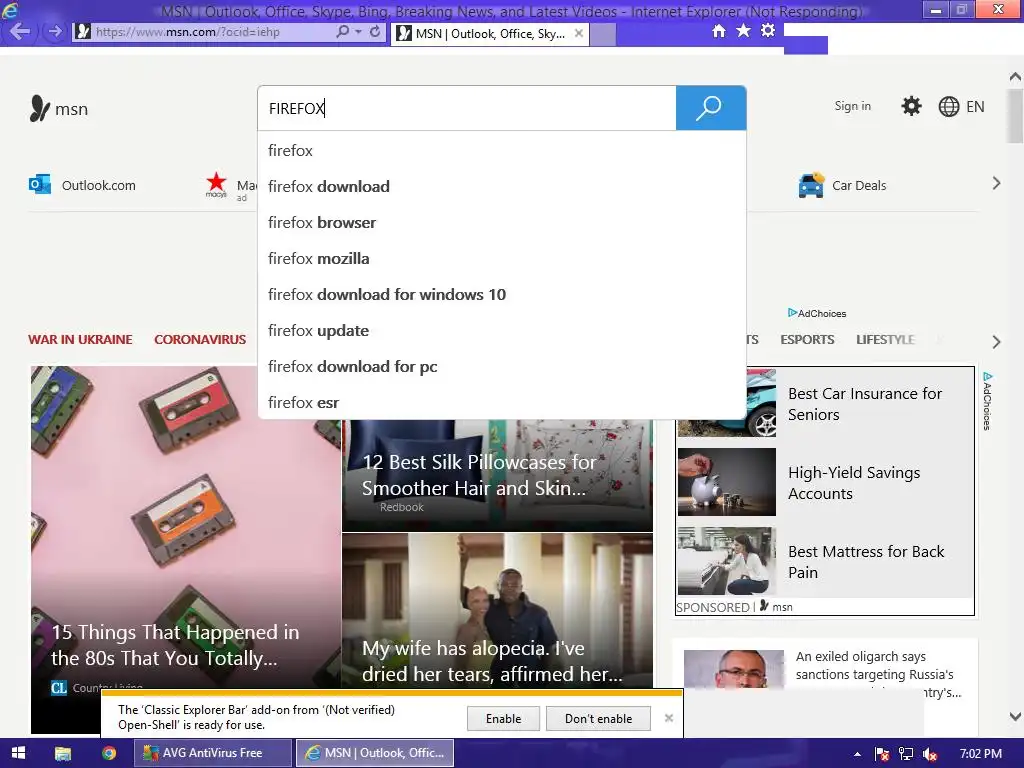Screen dimensions: 1024x768
Task: Open the Internet Explorer Tools gear
Action: pos(768,31)
